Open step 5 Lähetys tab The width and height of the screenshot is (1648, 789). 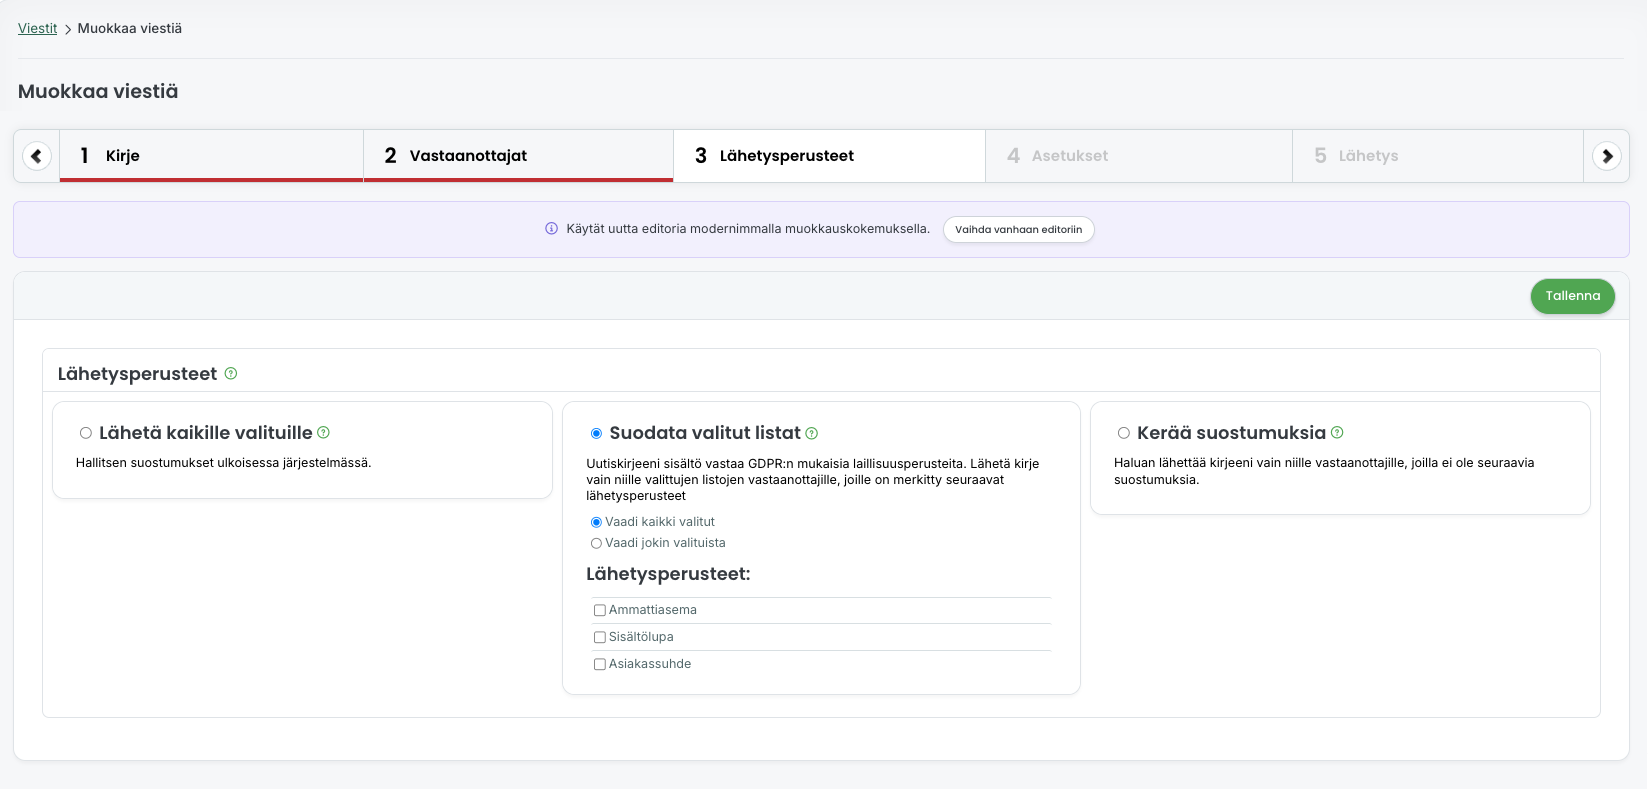point(1438,156)
